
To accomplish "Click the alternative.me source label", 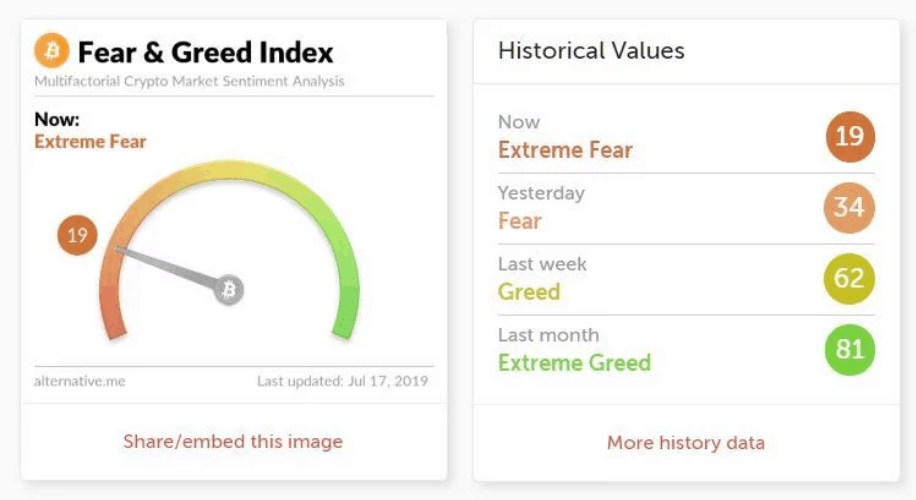I will (80, 381).
